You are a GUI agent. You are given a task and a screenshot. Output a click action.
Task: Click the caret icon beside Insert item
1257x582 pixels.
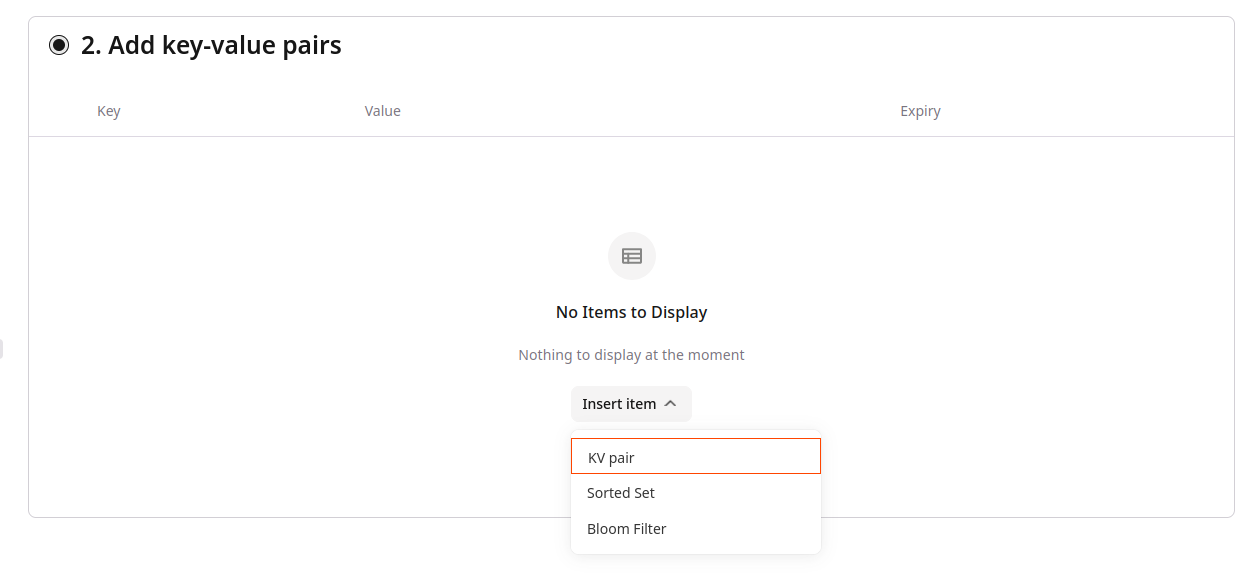click(x=670, y=404)
